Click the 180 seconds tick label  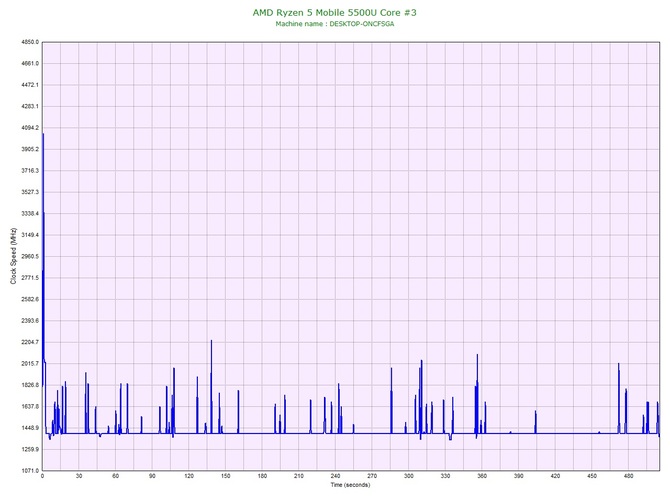(x=262, y=476)
